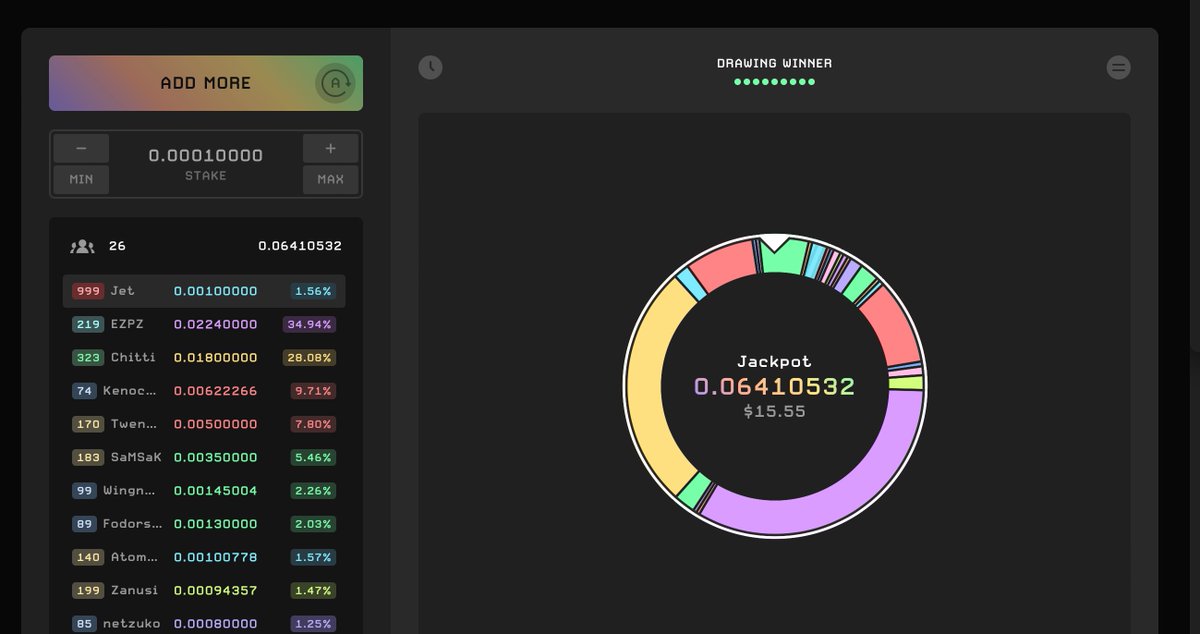Click the $15.55 jackpot value
This screenshot has width=1200, height=634.
pyautogui.click(x=775, y=411)
